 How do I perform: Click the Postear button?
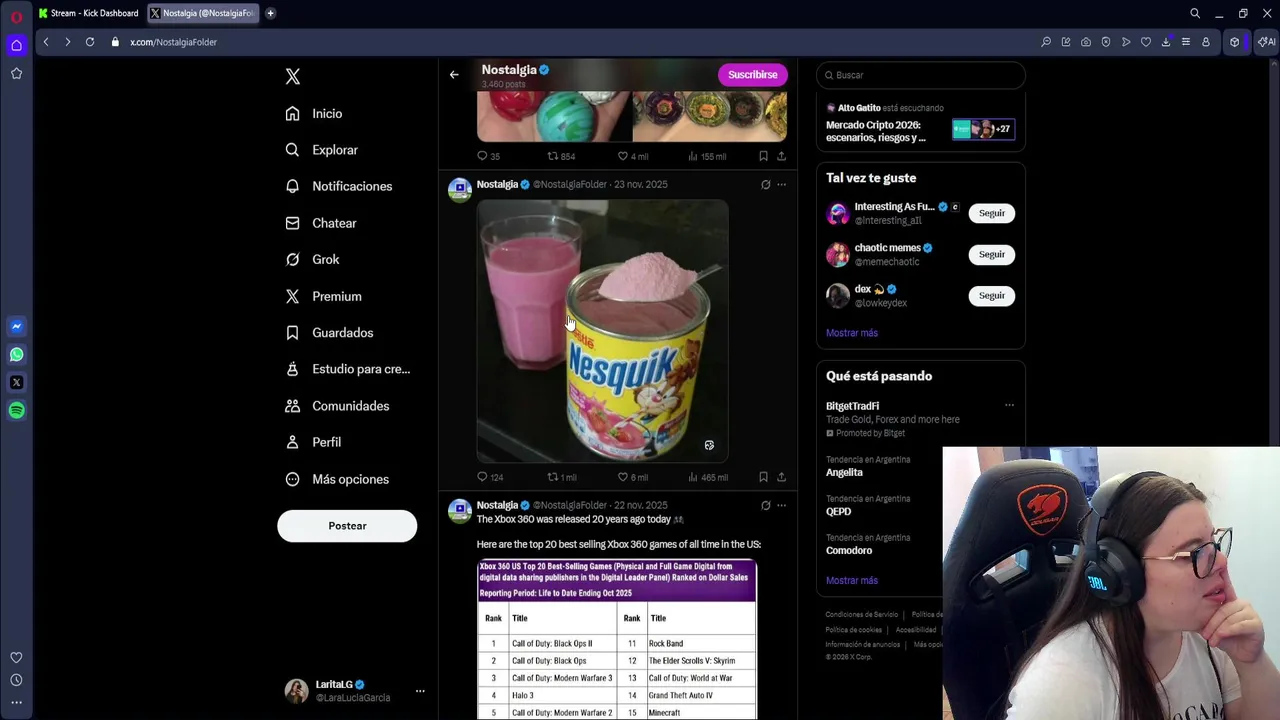pyautogui.click(x=347, y=526)
